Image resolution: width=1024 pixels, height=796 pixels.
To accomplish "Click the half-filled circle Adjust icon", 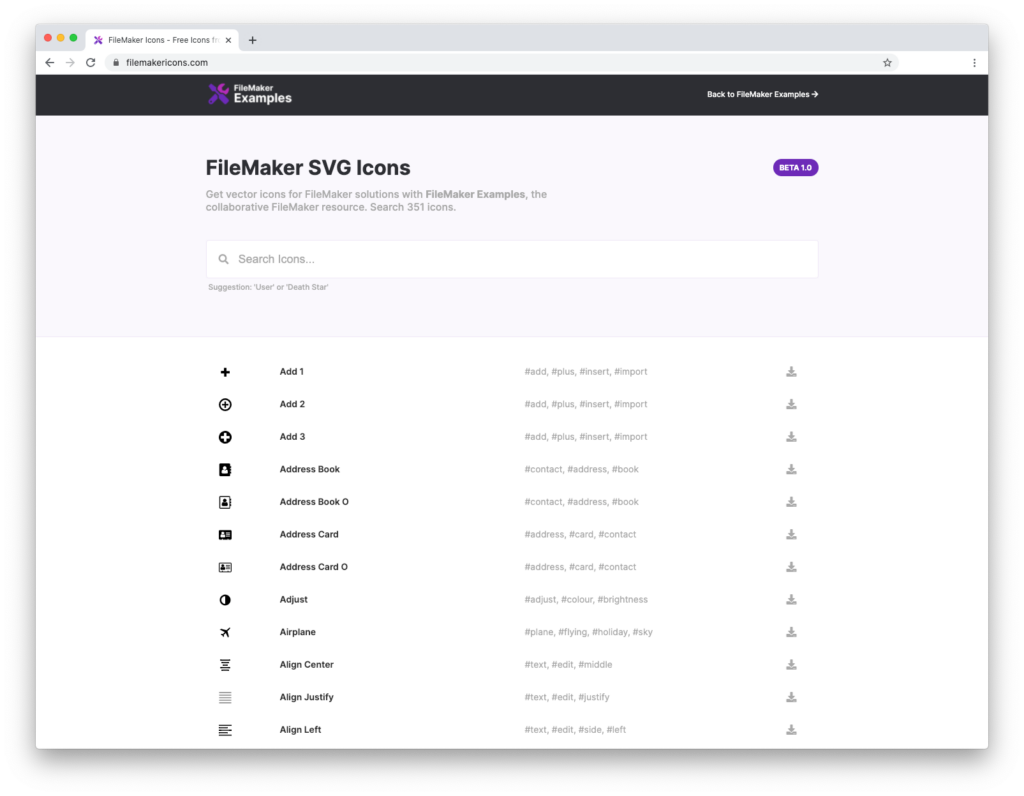I will [x=225, y=600].
